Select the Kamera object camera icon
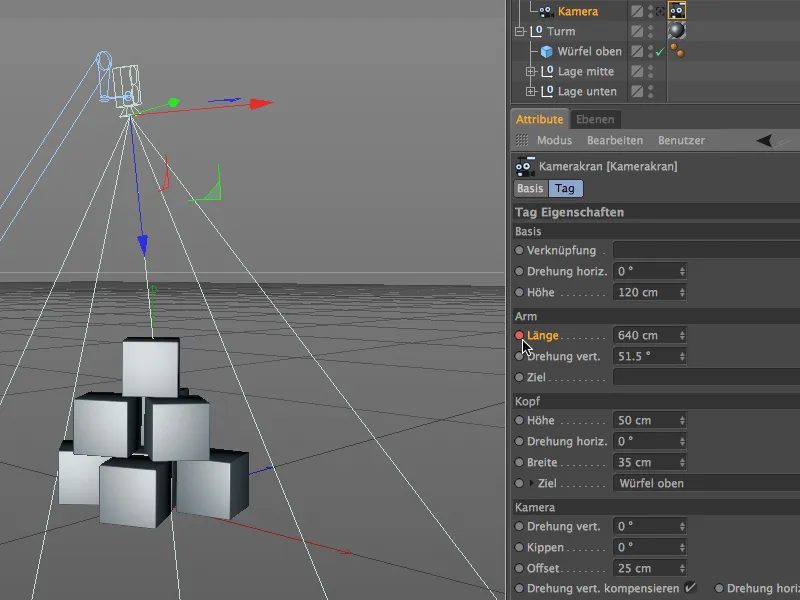 pyautogui.click(x=546, y=11)
